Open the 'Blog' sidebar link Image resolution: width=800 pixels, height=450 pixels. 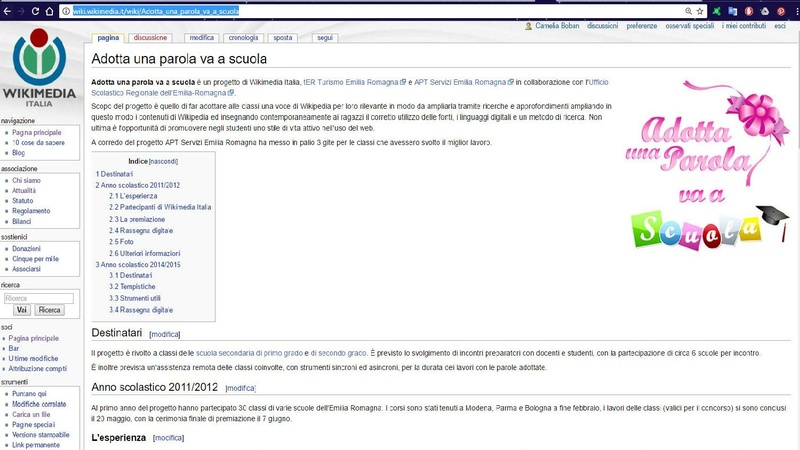18,153
